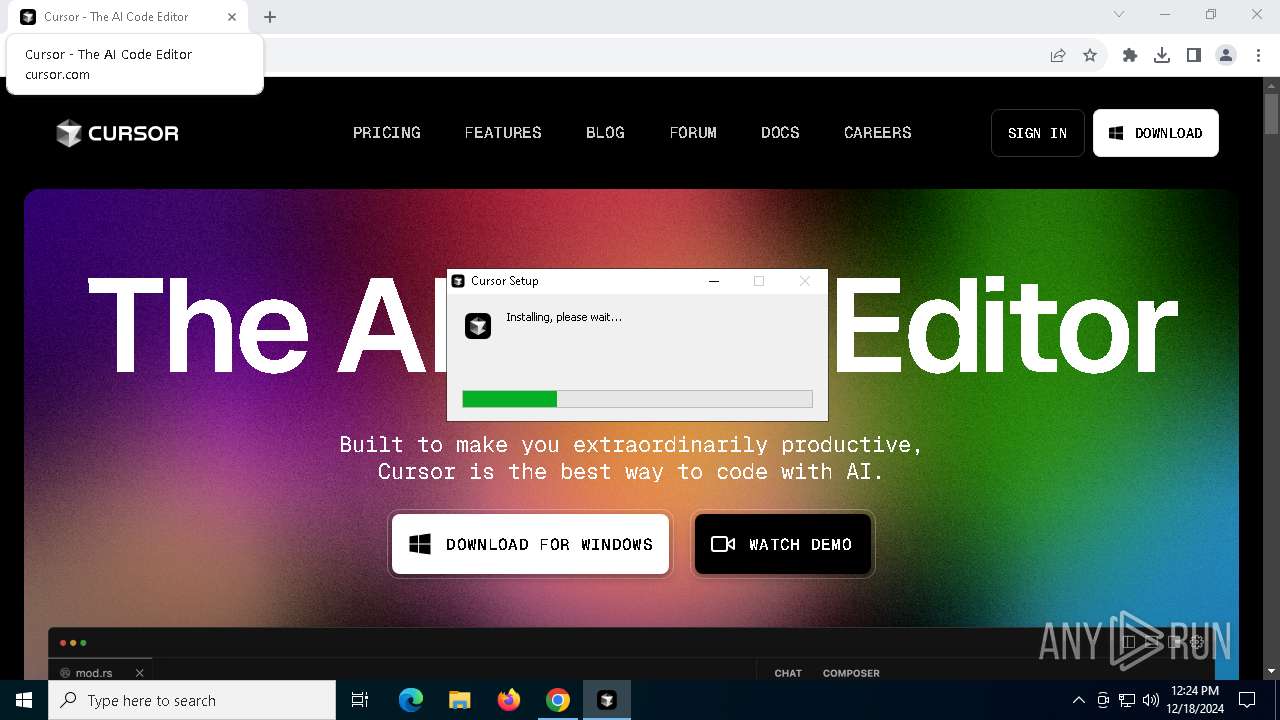
Task: Click the Cursor logo in site header
Action: tap(117, 133)
